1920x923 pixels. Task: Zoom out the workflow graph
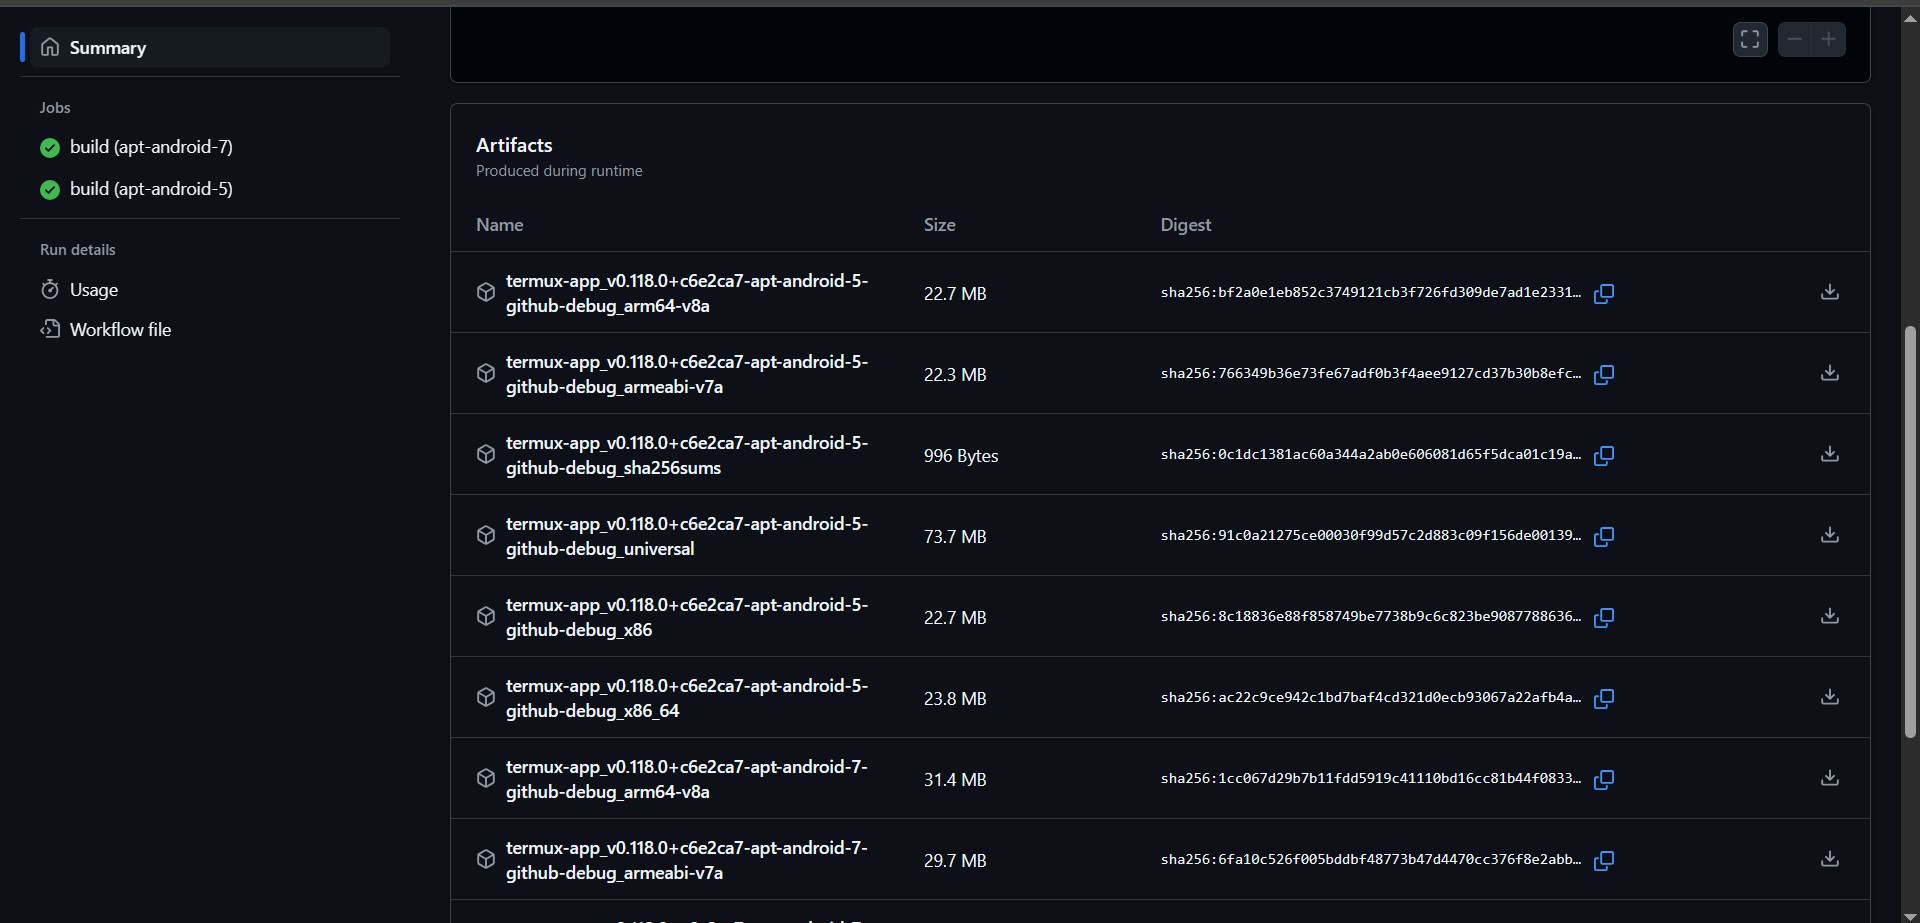(1795, 40)
